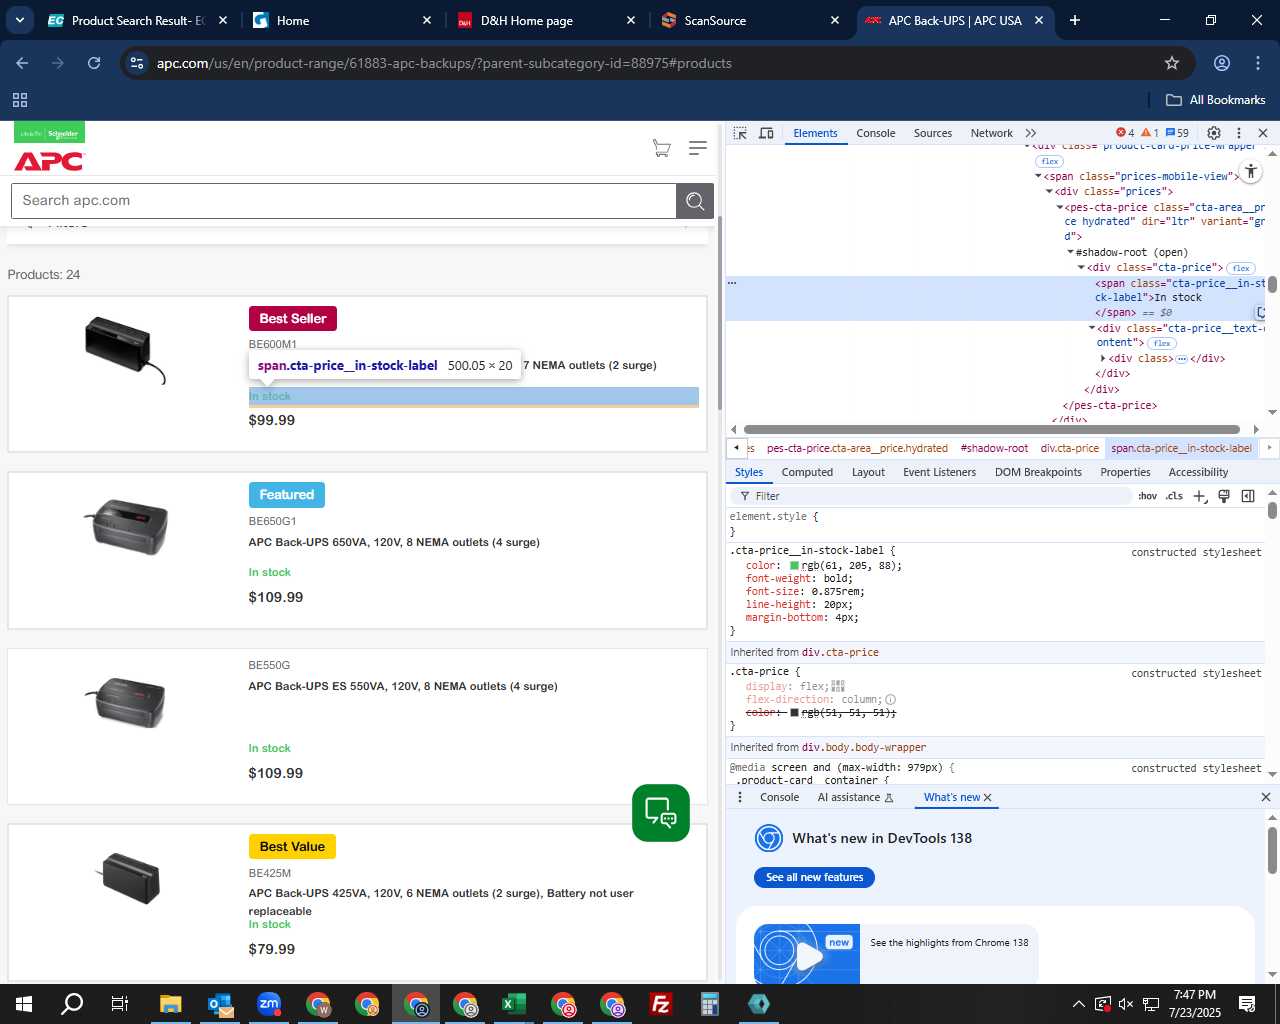Open the AI assistance drawer tab
This screenshot has width=1280, height=1024.
click(855, 797)
